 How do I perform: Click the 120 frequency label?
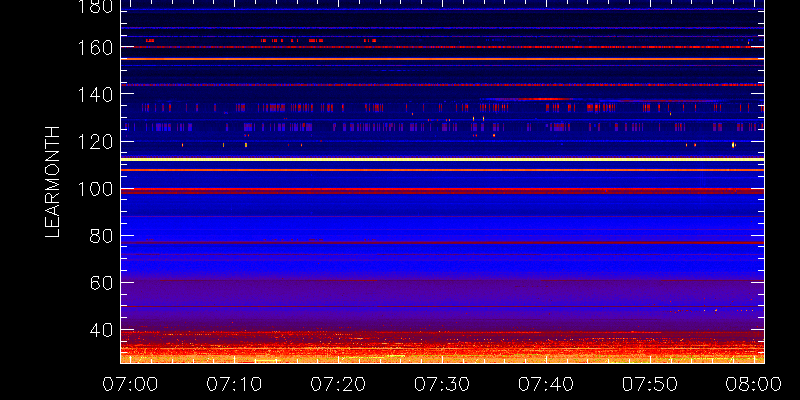pos(95,142)
